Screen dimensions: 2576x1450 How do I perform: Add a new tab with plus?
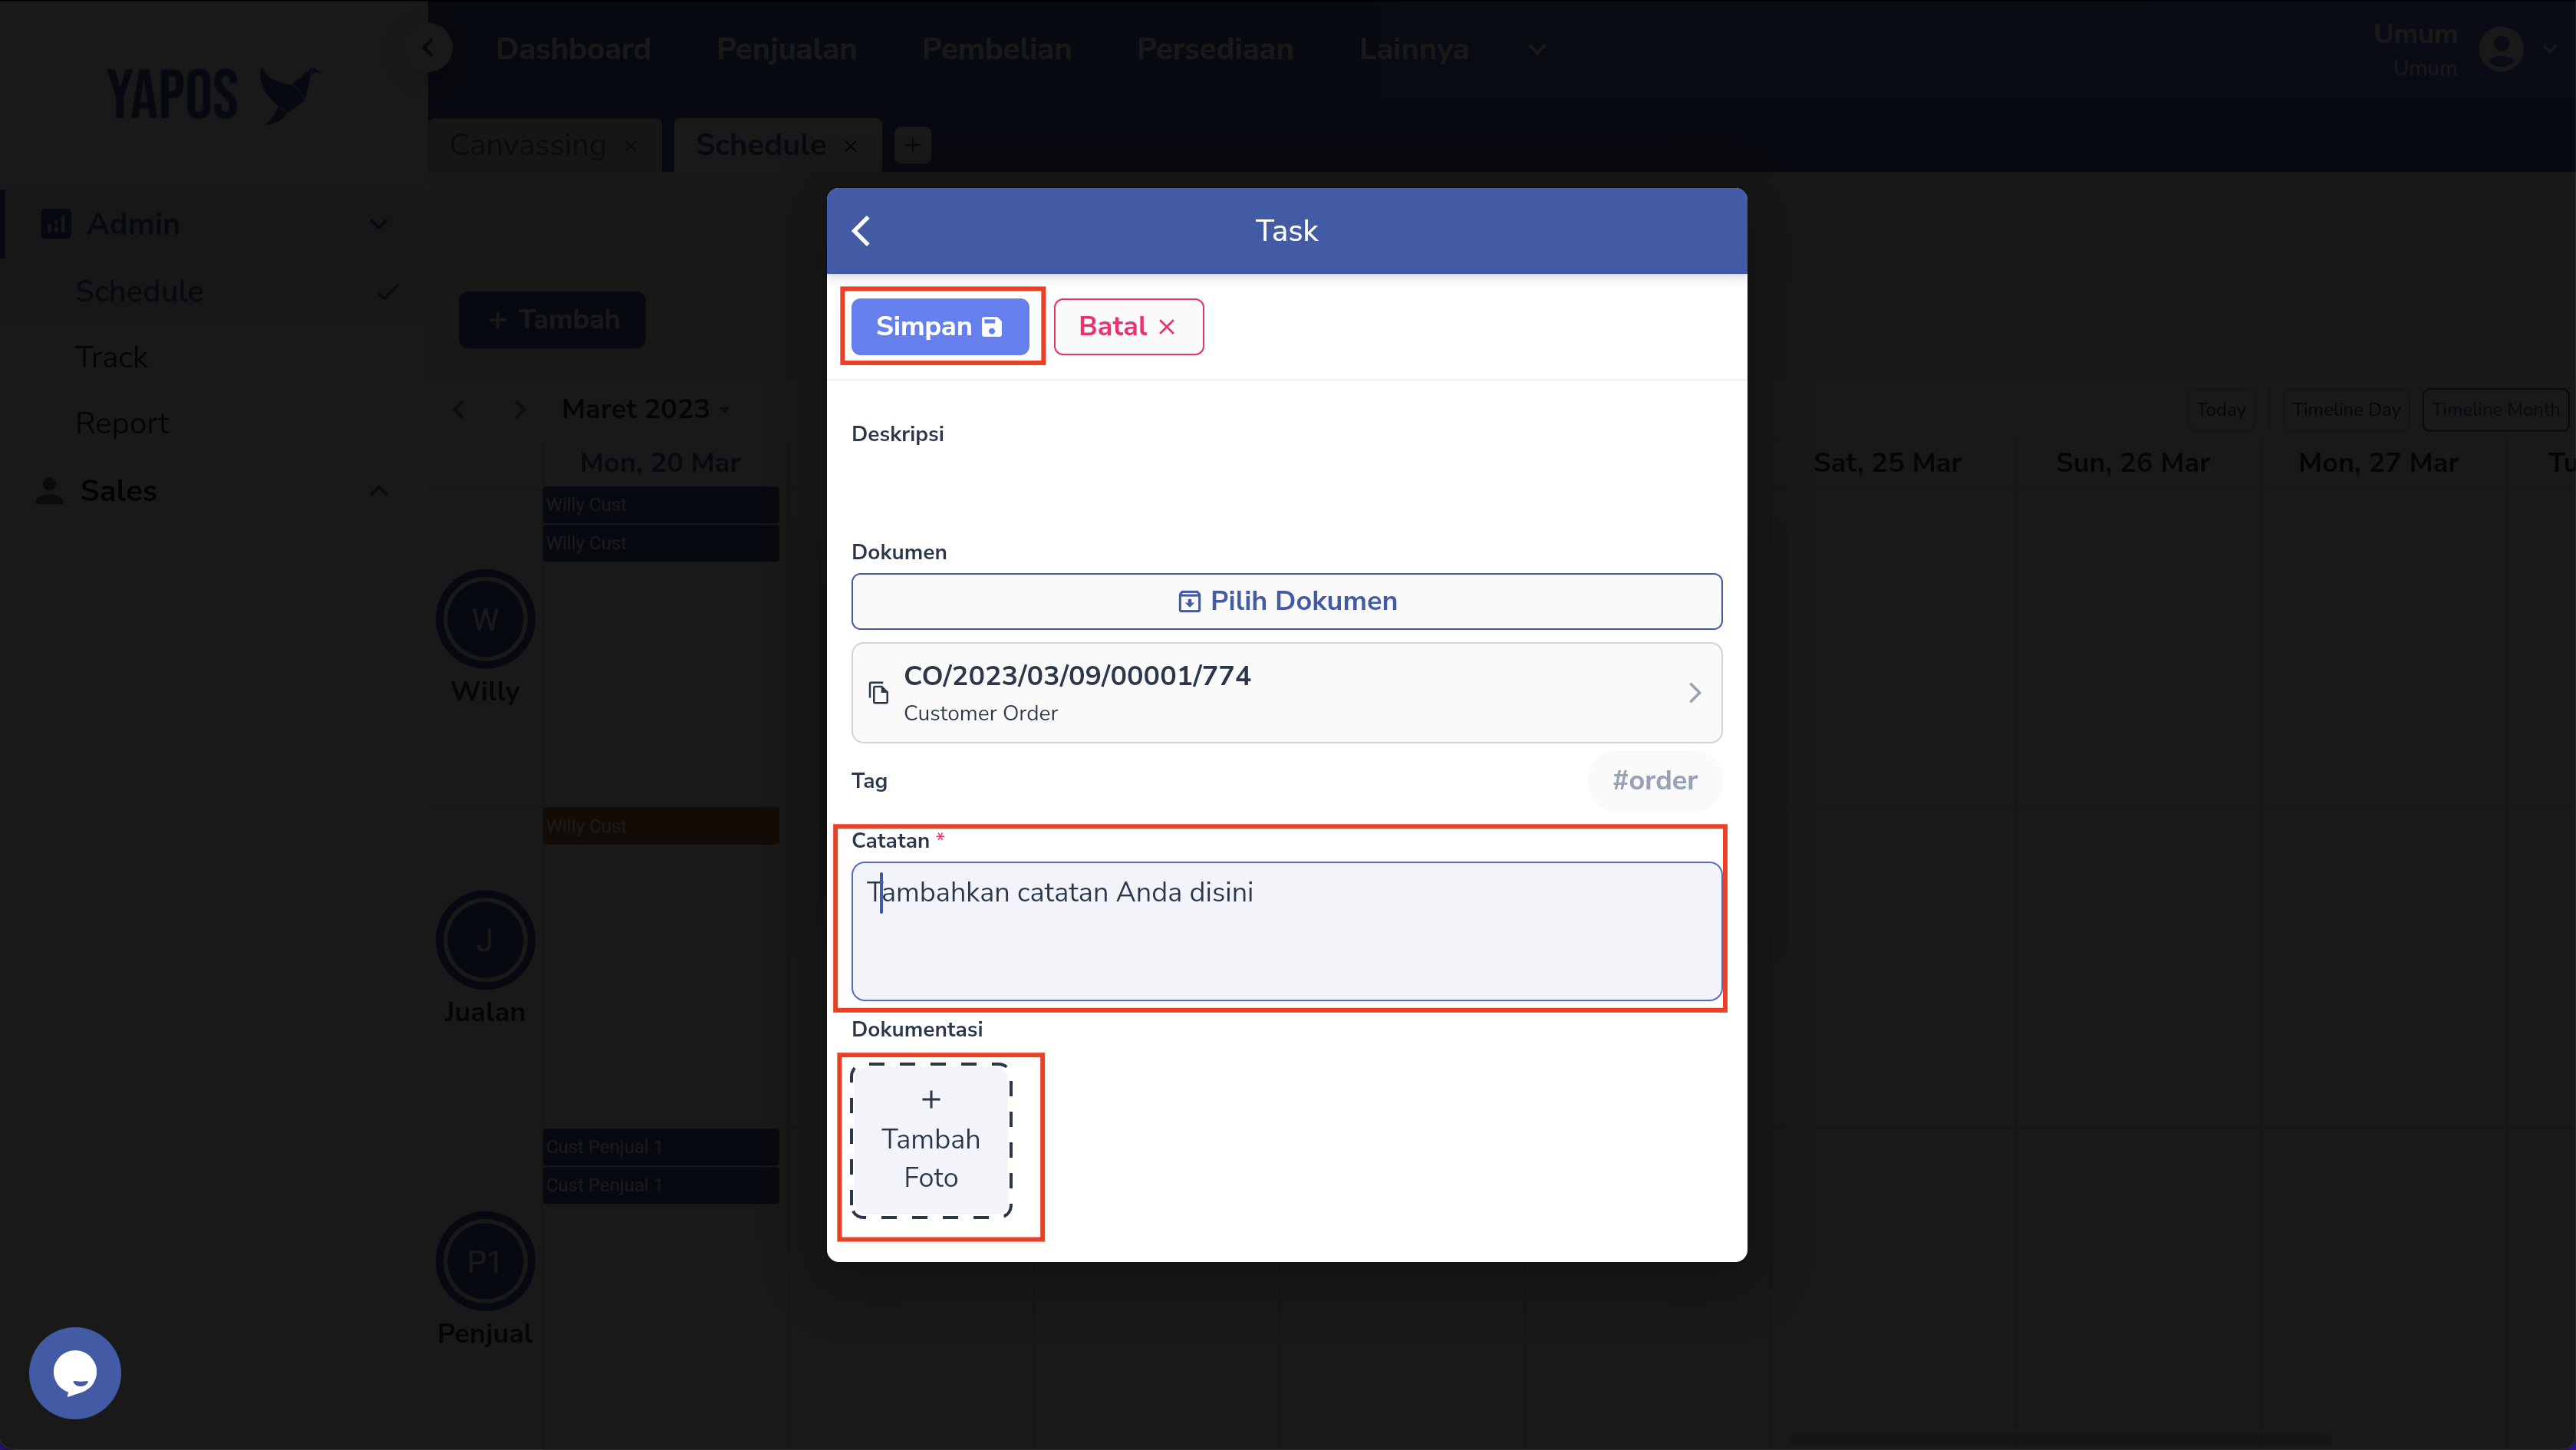(x=912, y=146)
